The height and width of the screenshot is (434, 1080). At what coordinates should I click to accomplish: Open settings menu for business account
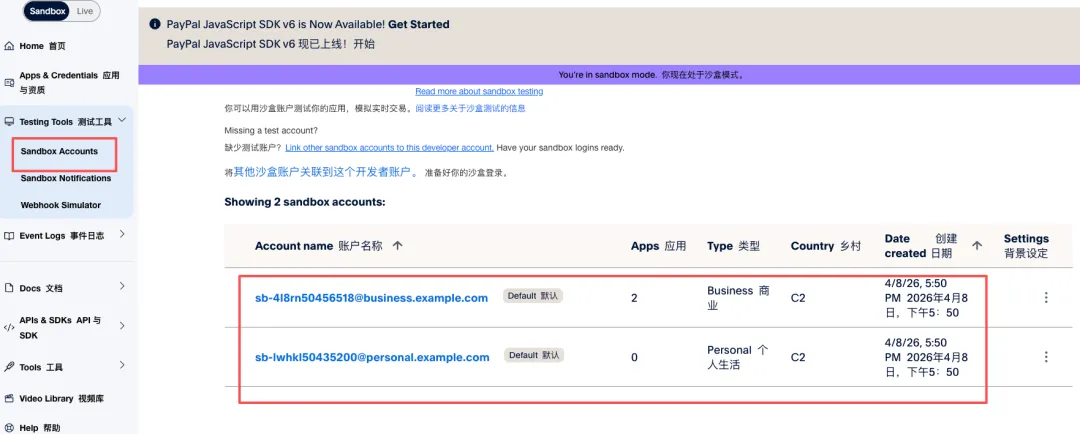click(1046, 298)
